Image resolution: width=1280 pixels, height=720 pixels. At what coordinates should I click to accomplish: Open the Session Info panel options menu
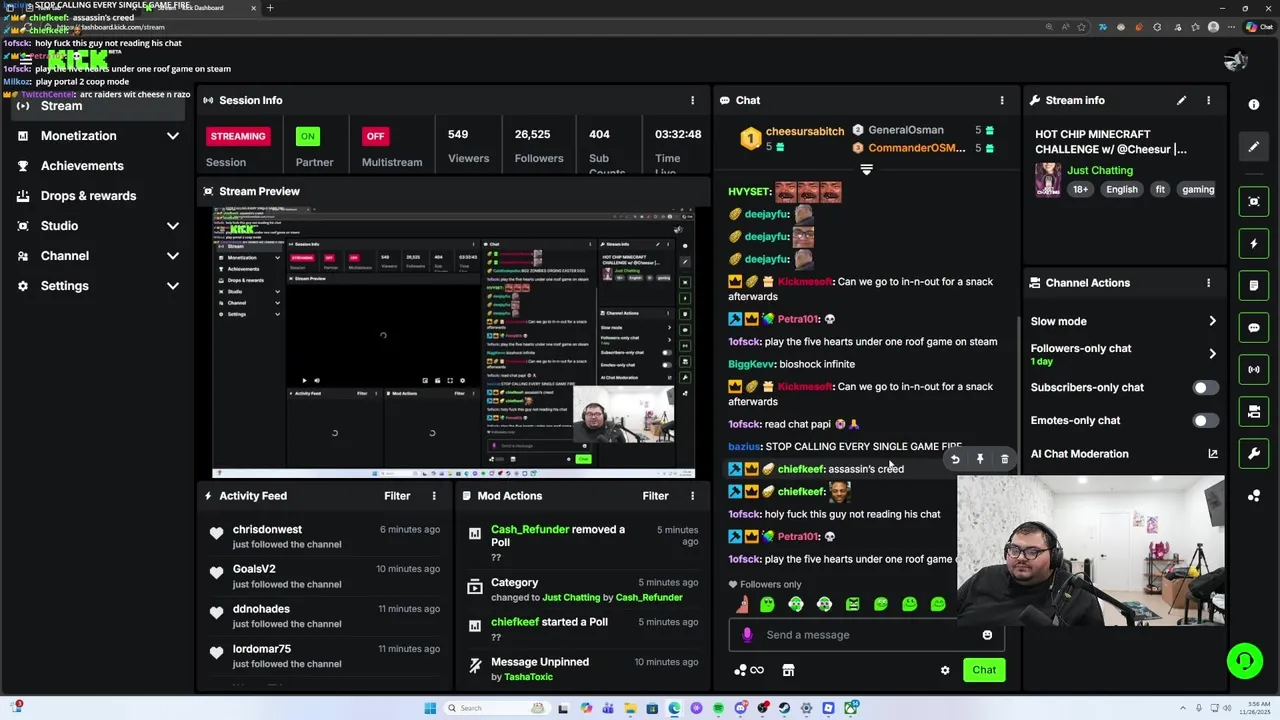(x=692, y=100)
